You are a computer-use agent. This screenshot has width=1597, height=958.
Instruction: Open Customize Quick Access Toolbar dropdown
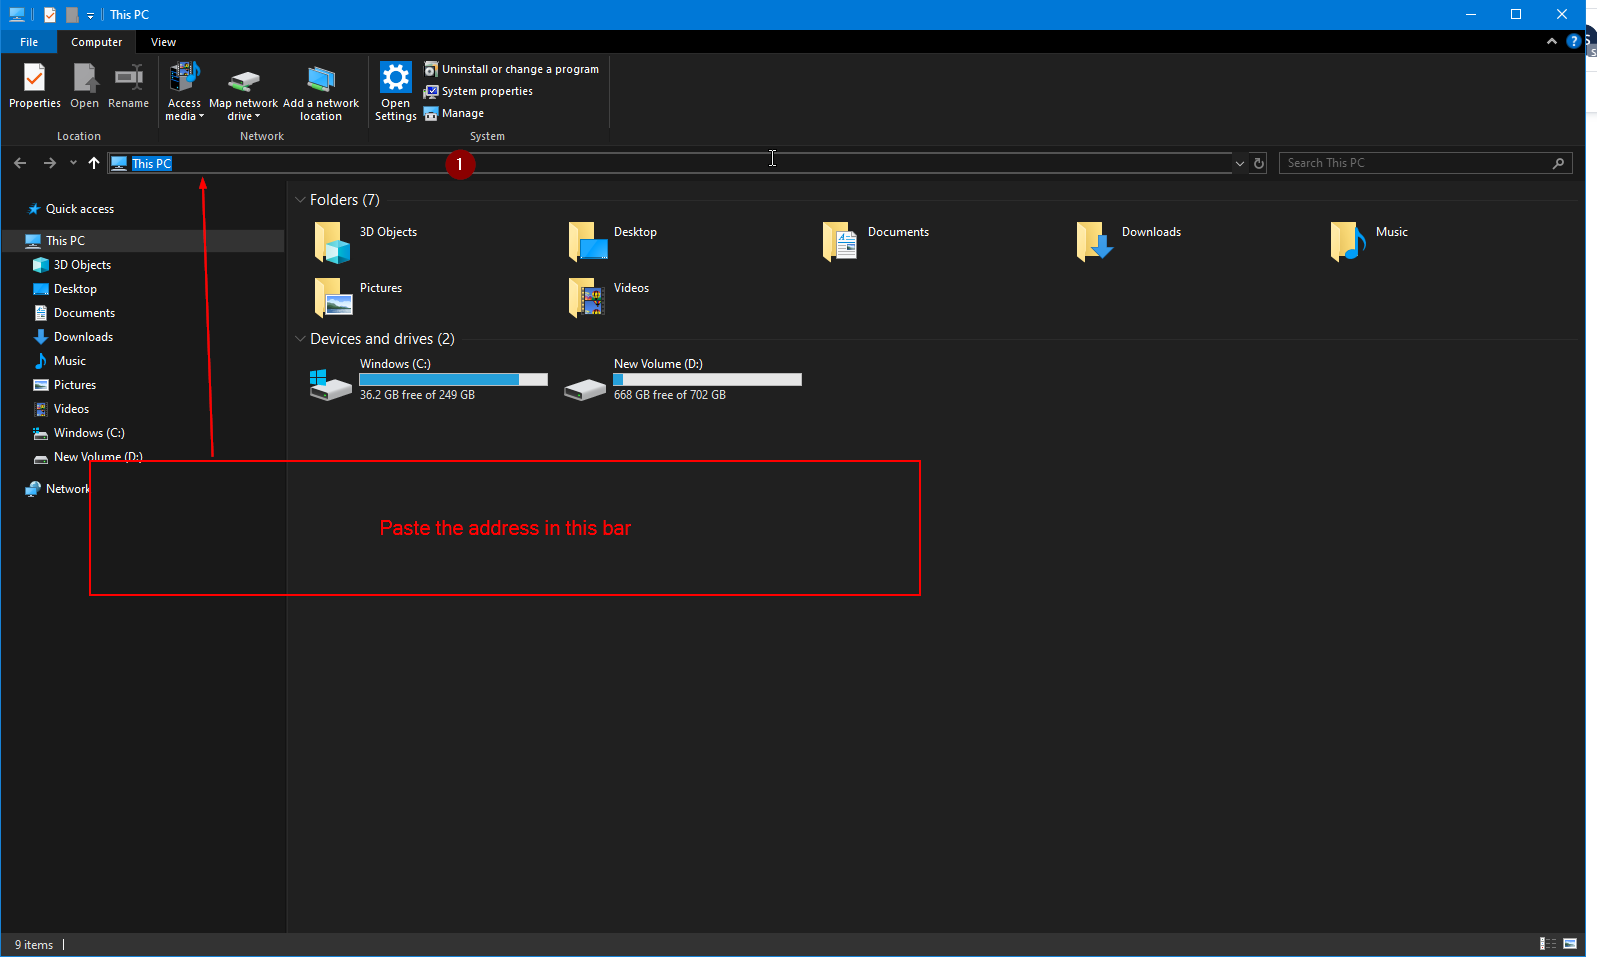(90, 15)
